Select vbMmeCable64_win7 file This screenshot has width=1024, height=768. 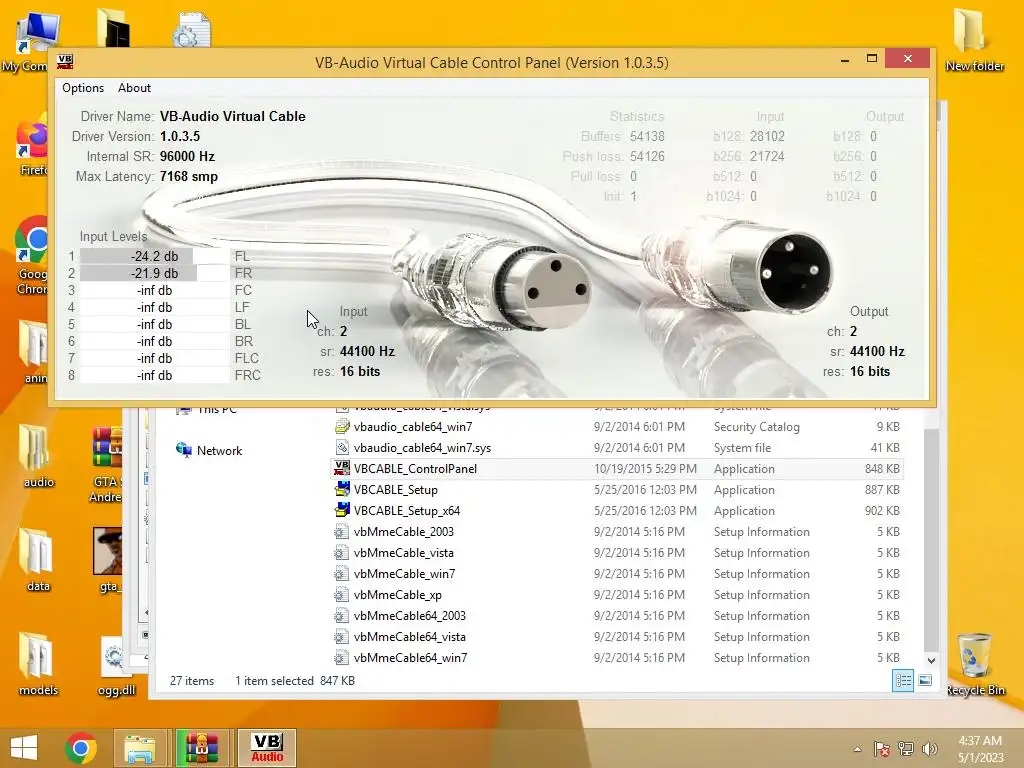(617, 658)
